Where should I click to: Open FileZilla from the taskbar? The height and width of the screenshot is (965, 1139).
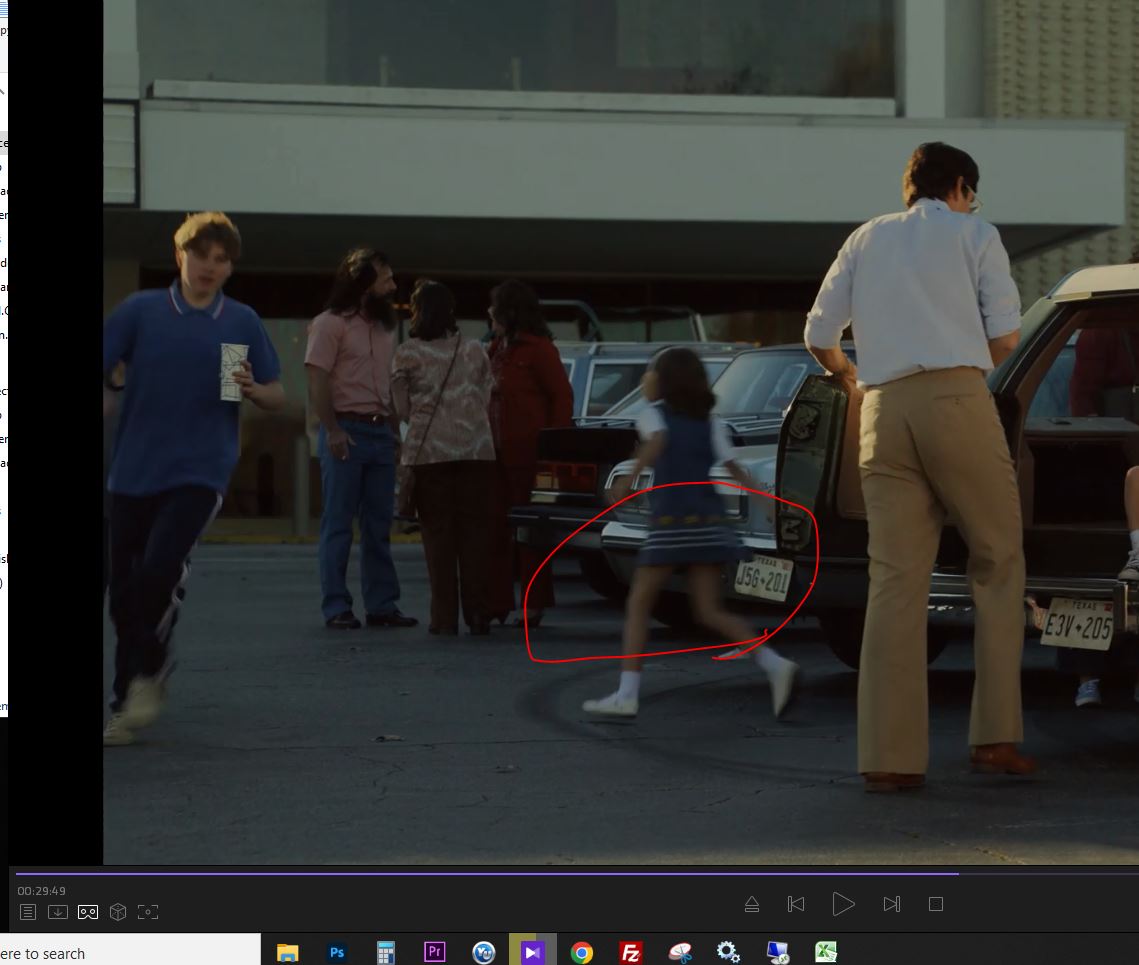tap(631, 952)
